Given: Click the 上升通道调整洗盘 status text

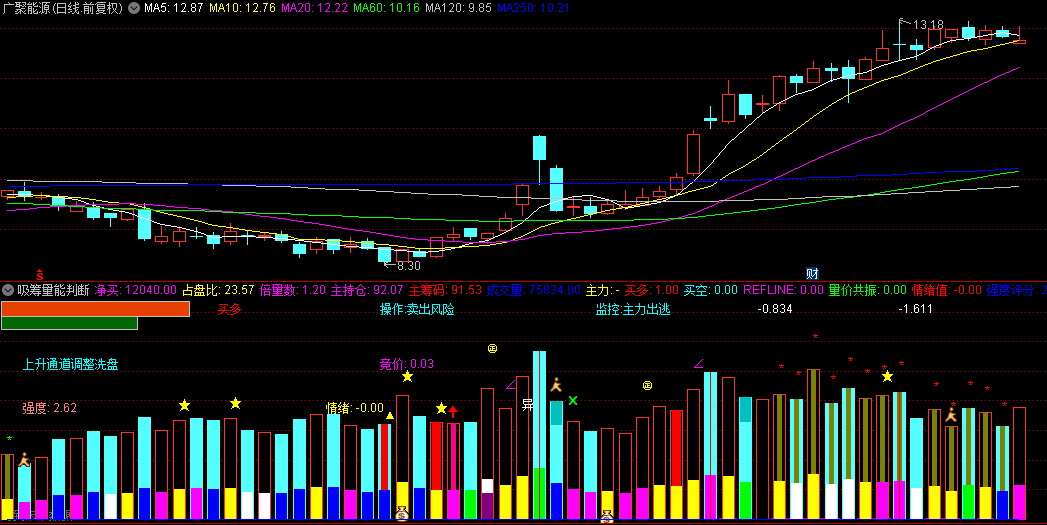Looking at the screenshot, I should 70,364.
